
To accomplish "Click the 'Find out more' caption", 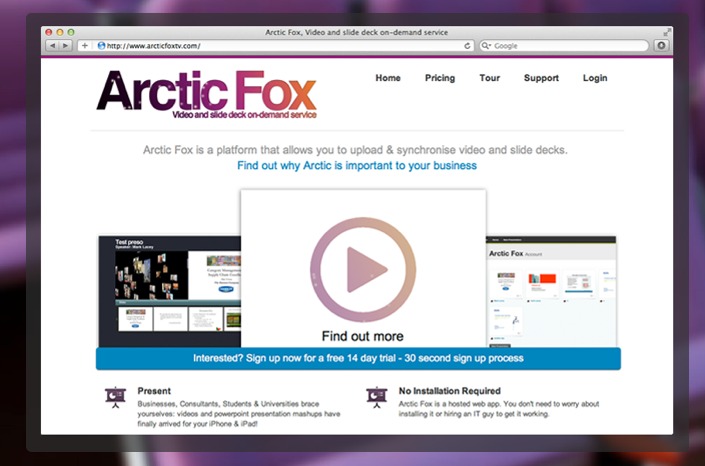I will (x=363, y=336).
